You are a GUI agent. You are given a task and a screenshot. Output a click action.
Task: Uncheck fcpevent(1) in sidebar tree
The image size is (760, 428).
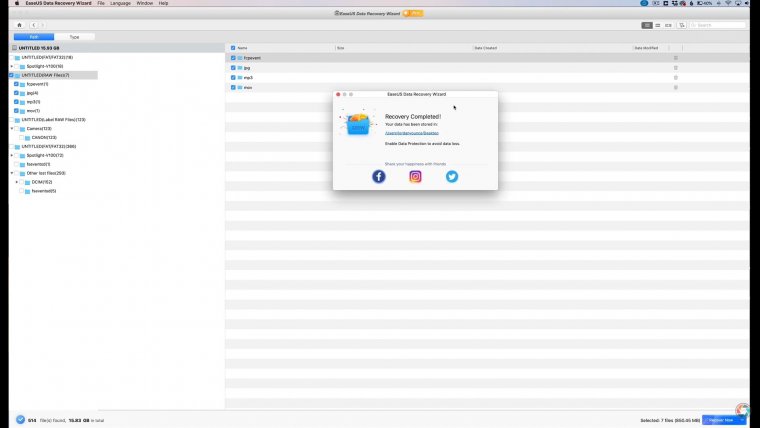16,84
